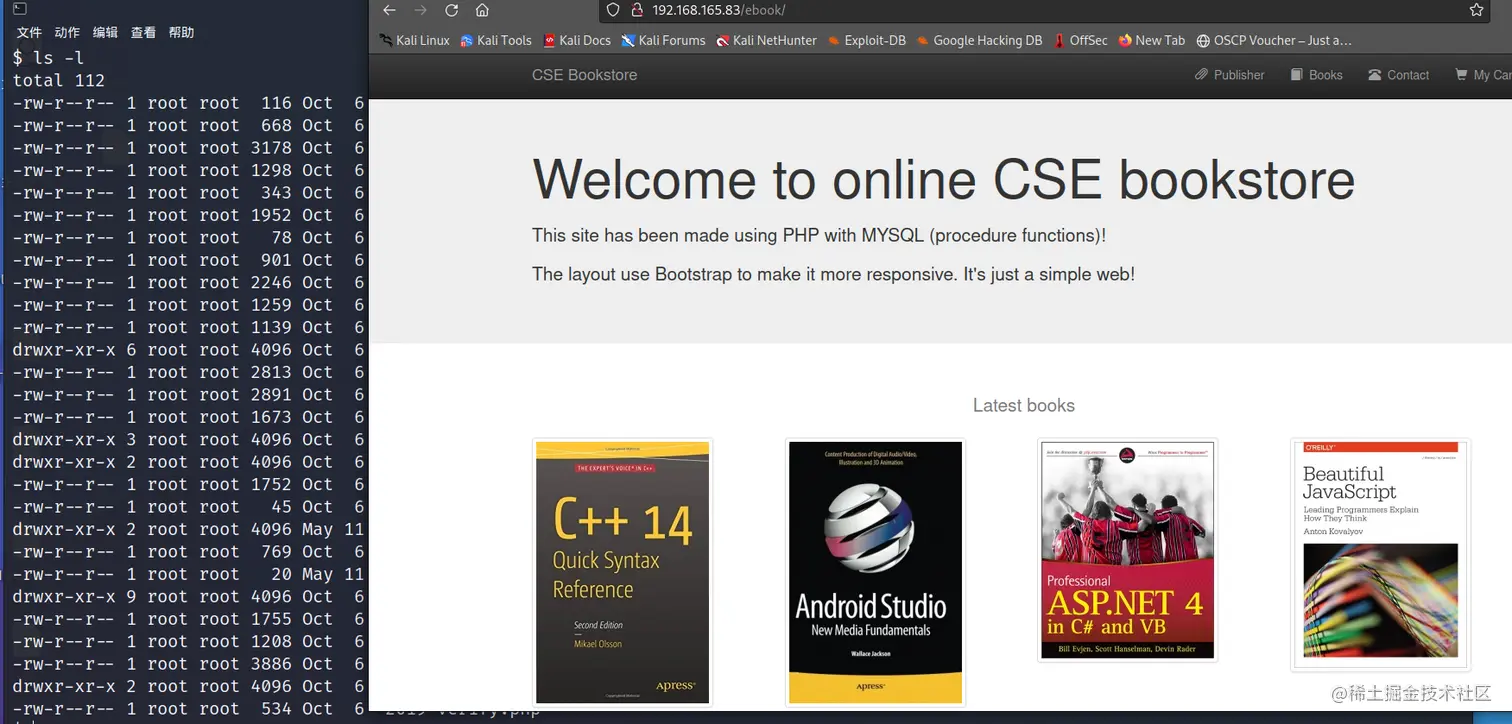Click the Publisher paperclip icon
1512x724 pixels.
[x=1201, y=75]
